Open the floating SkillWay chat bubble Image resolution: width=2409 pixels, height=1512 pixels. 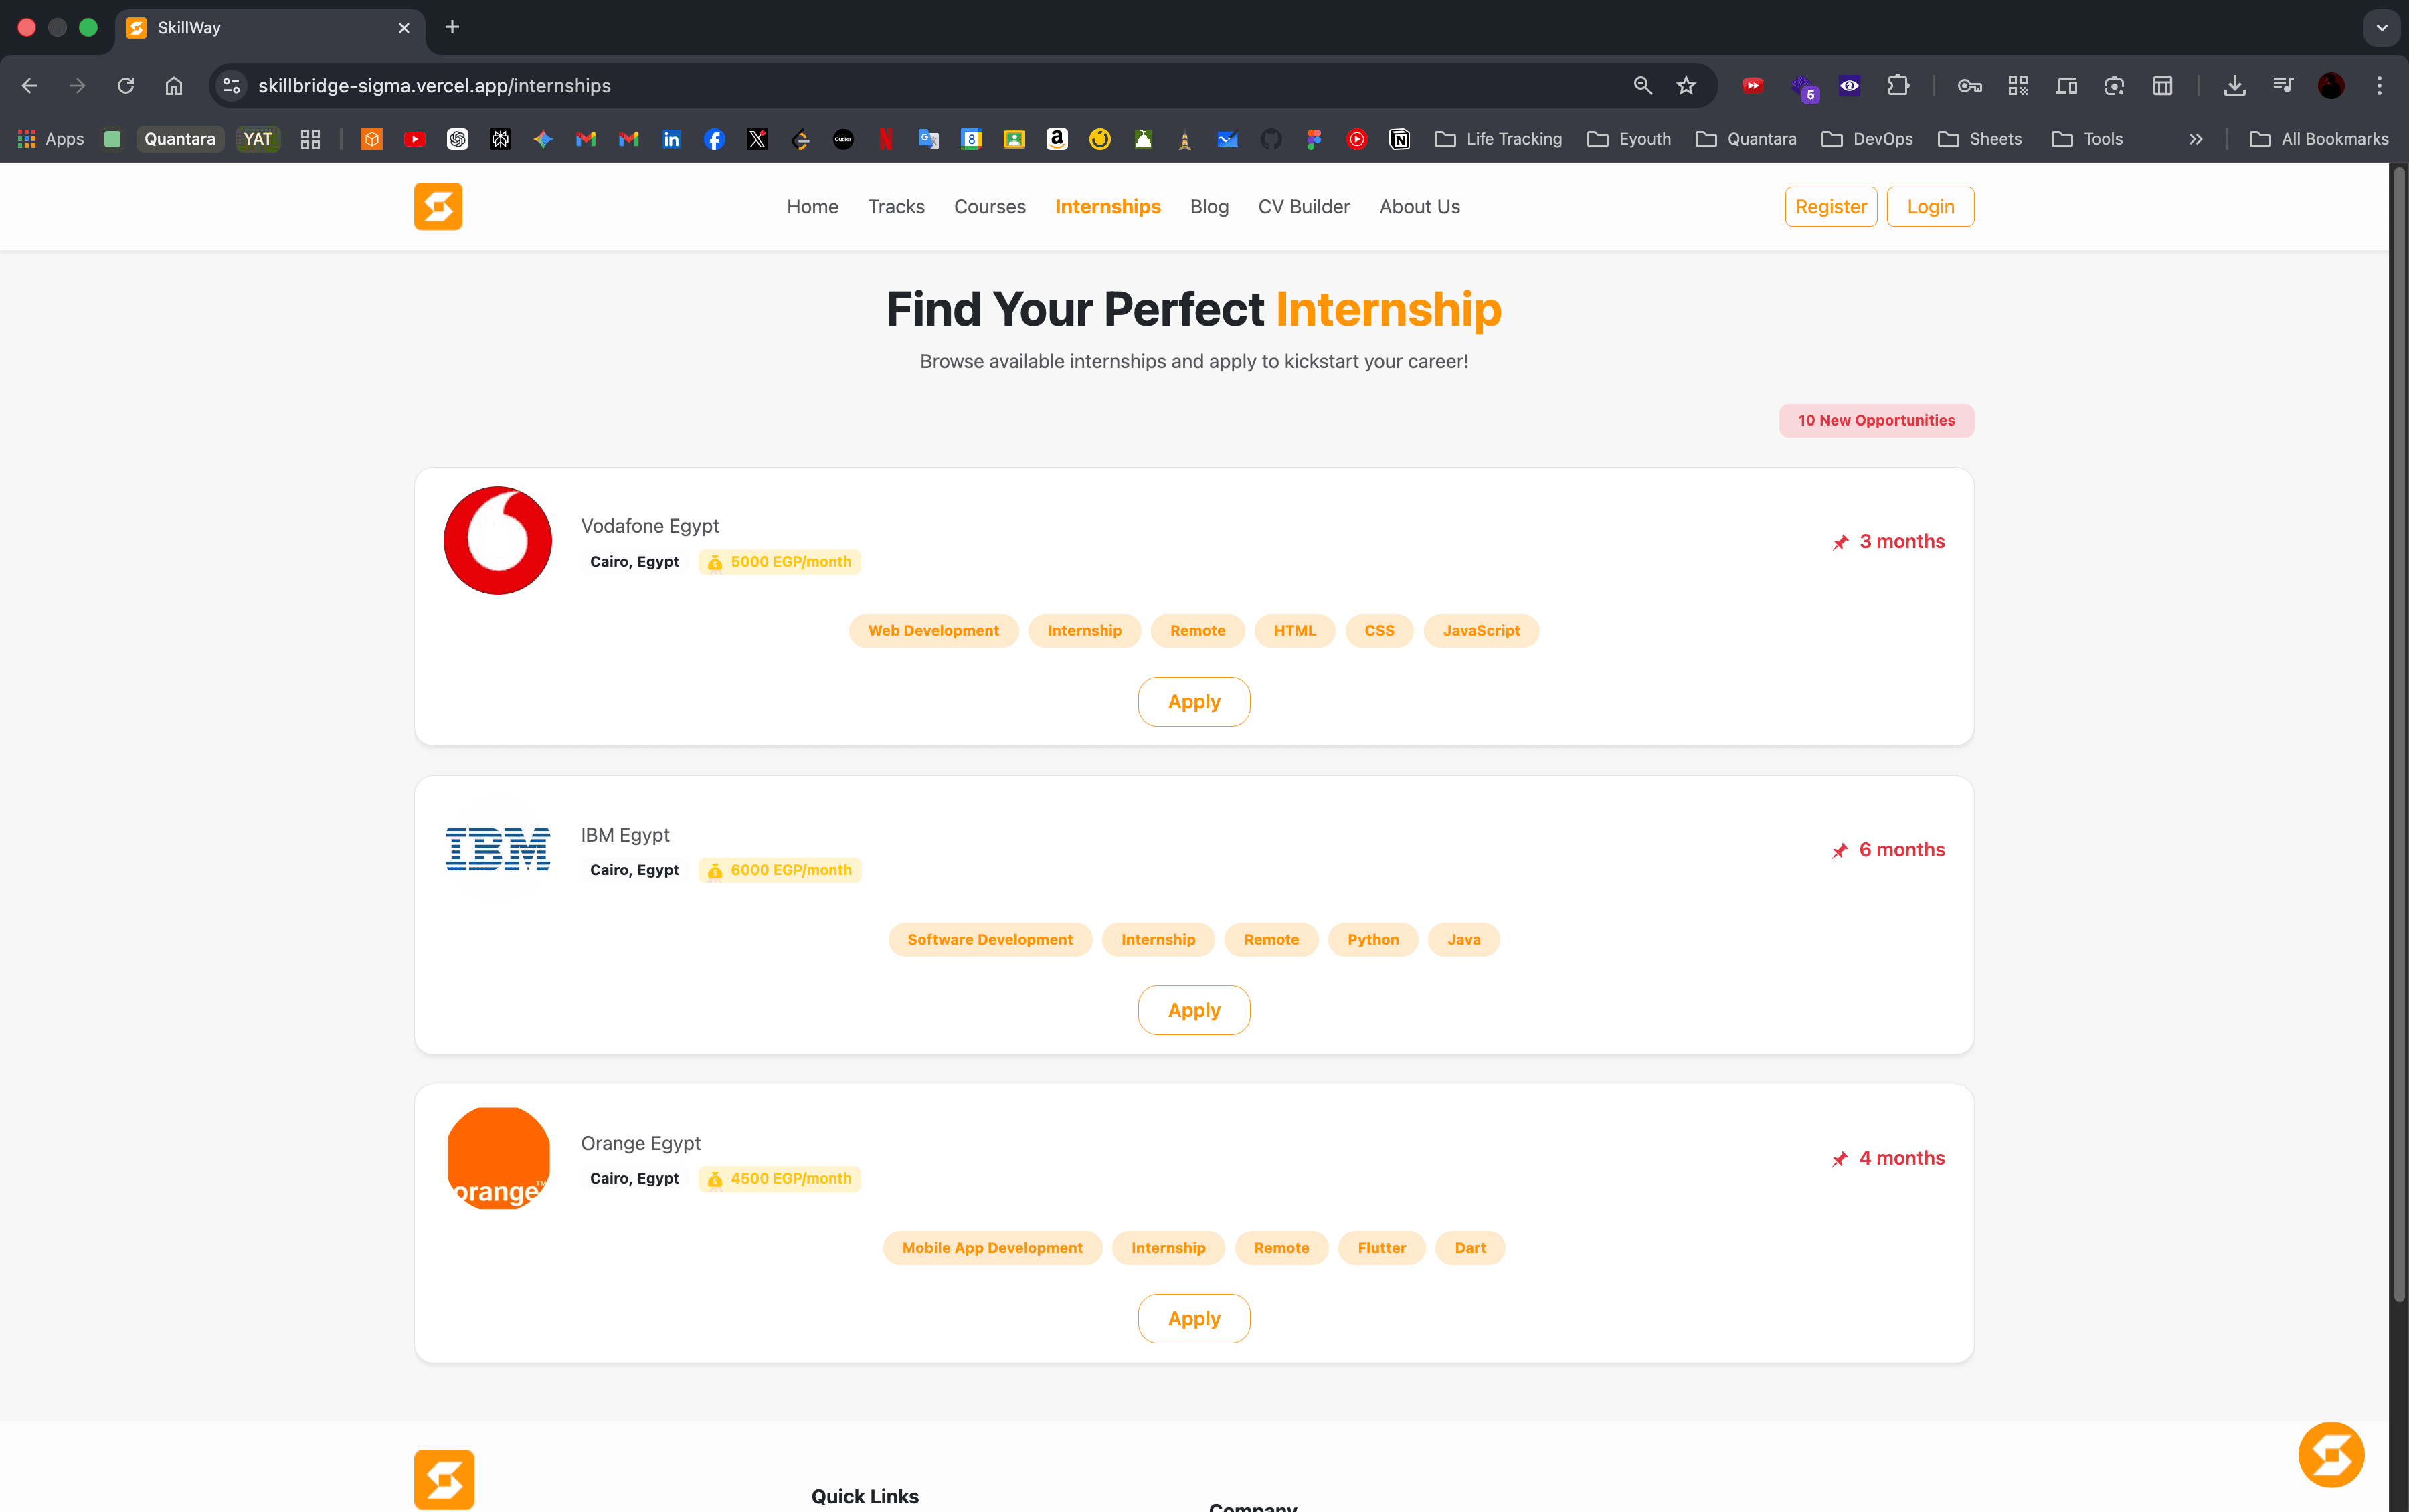[2332, 1455]
